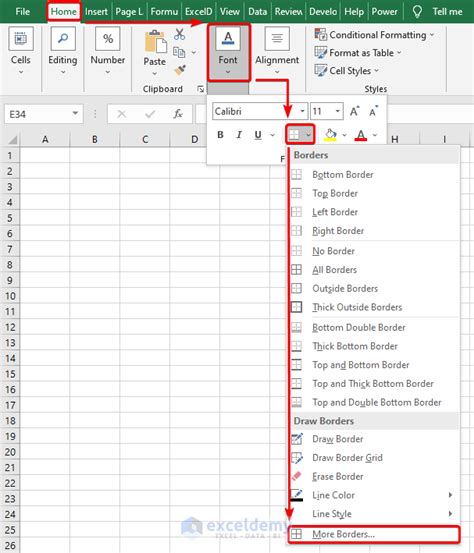Click the Insert Function fx icon
This screenshot has height=553, width=474.
click(178, 114)
